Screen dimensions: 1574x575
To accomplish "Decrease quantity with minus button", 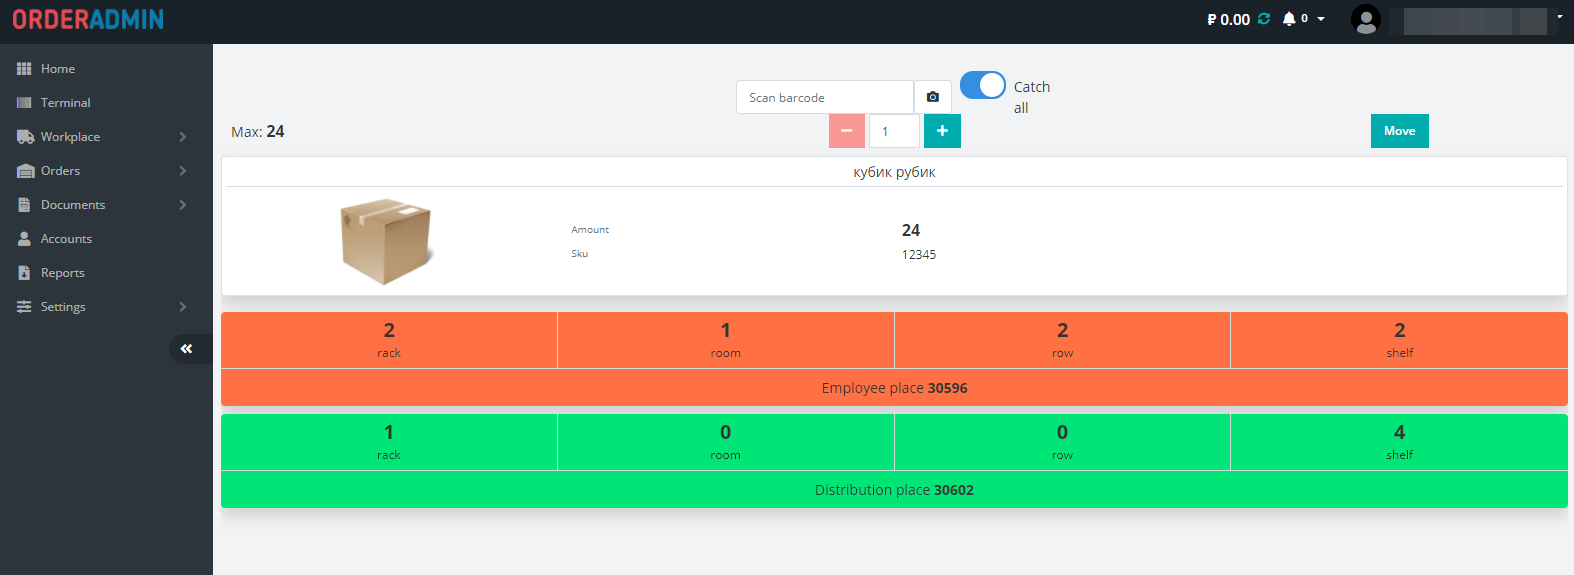I will click(x=847, y=131).
